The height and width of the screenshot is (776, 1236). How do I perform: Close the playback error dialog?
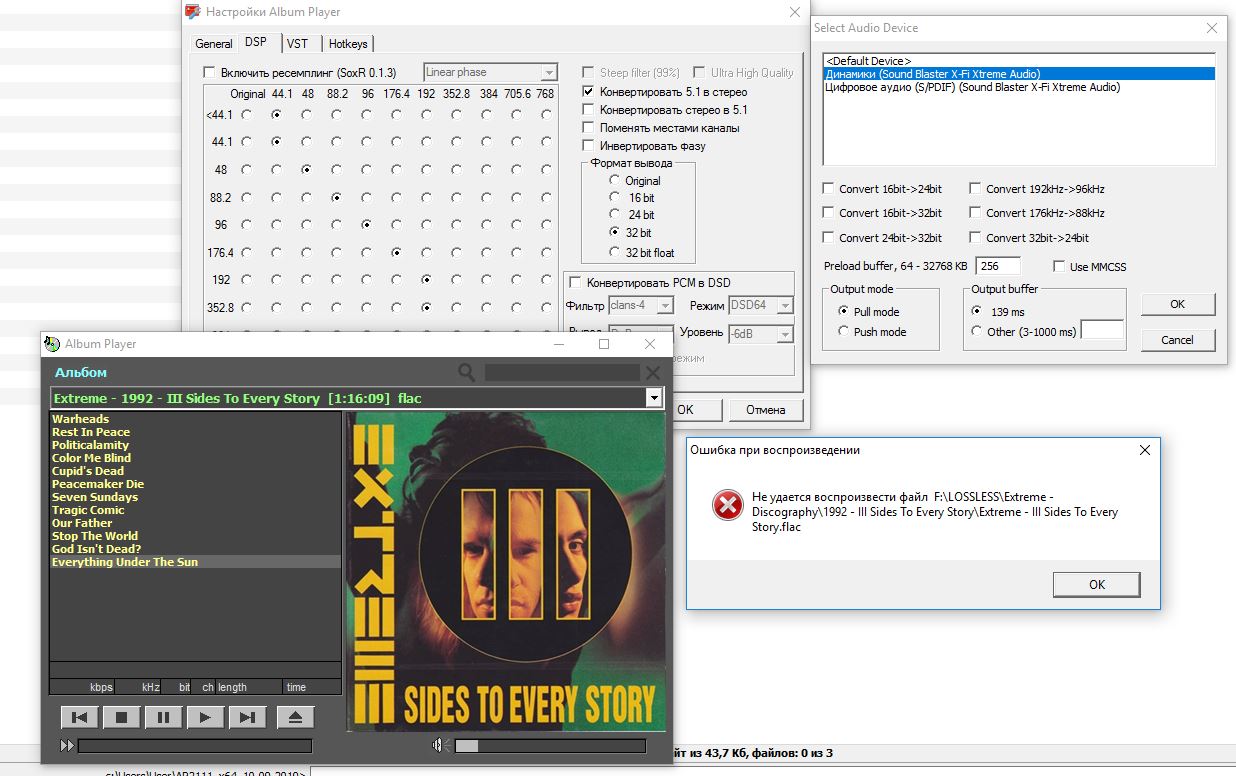1146,451
